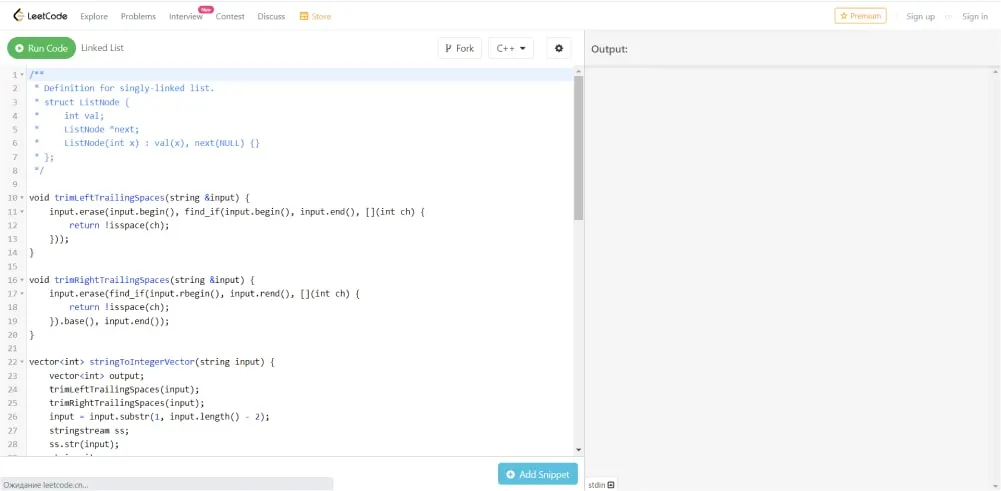Collapse the comment block at line 1
Screen dimensions: 1001x491
[x=22, y=75]
